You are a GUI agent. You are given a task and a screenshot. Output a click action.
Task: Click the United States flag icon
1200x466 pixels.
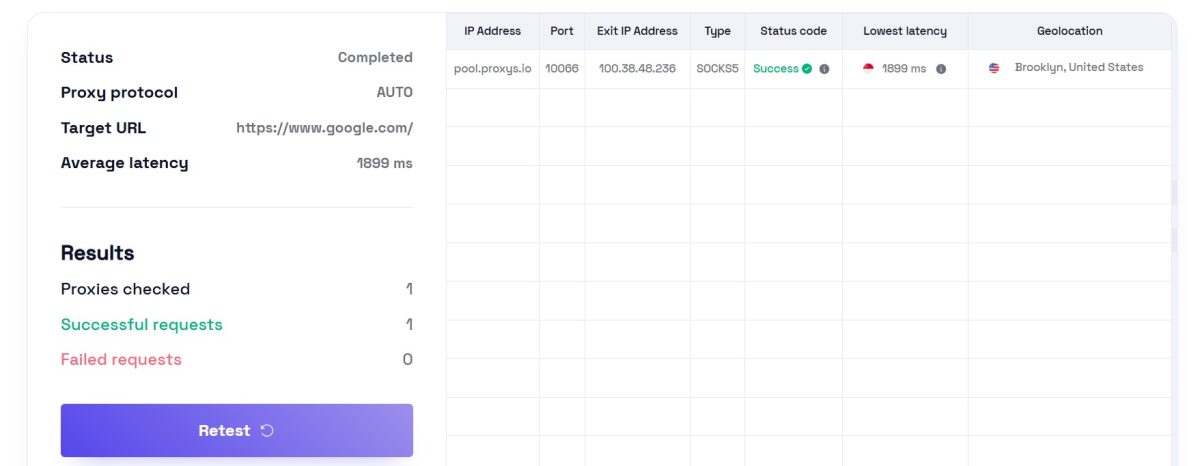[994, 68]
